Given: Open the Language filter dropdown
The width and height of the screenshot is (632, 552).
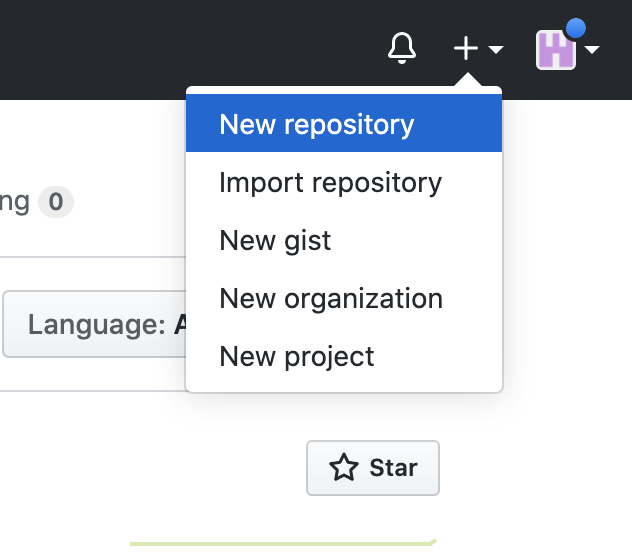Looking at the screenshot, I should coord(96,324).
